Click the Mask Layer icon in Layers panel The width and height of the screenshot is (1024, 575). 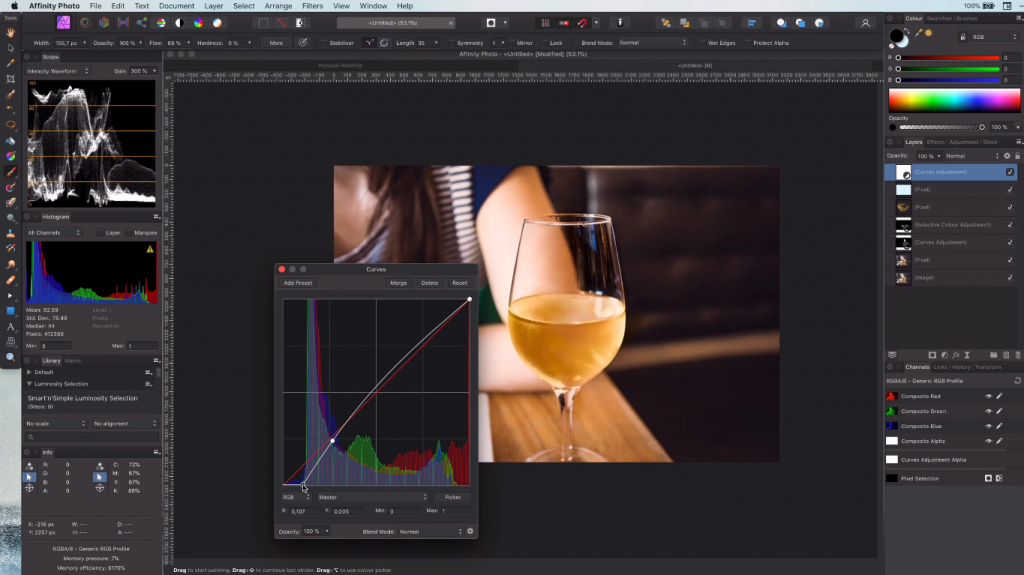pos(932,355)
